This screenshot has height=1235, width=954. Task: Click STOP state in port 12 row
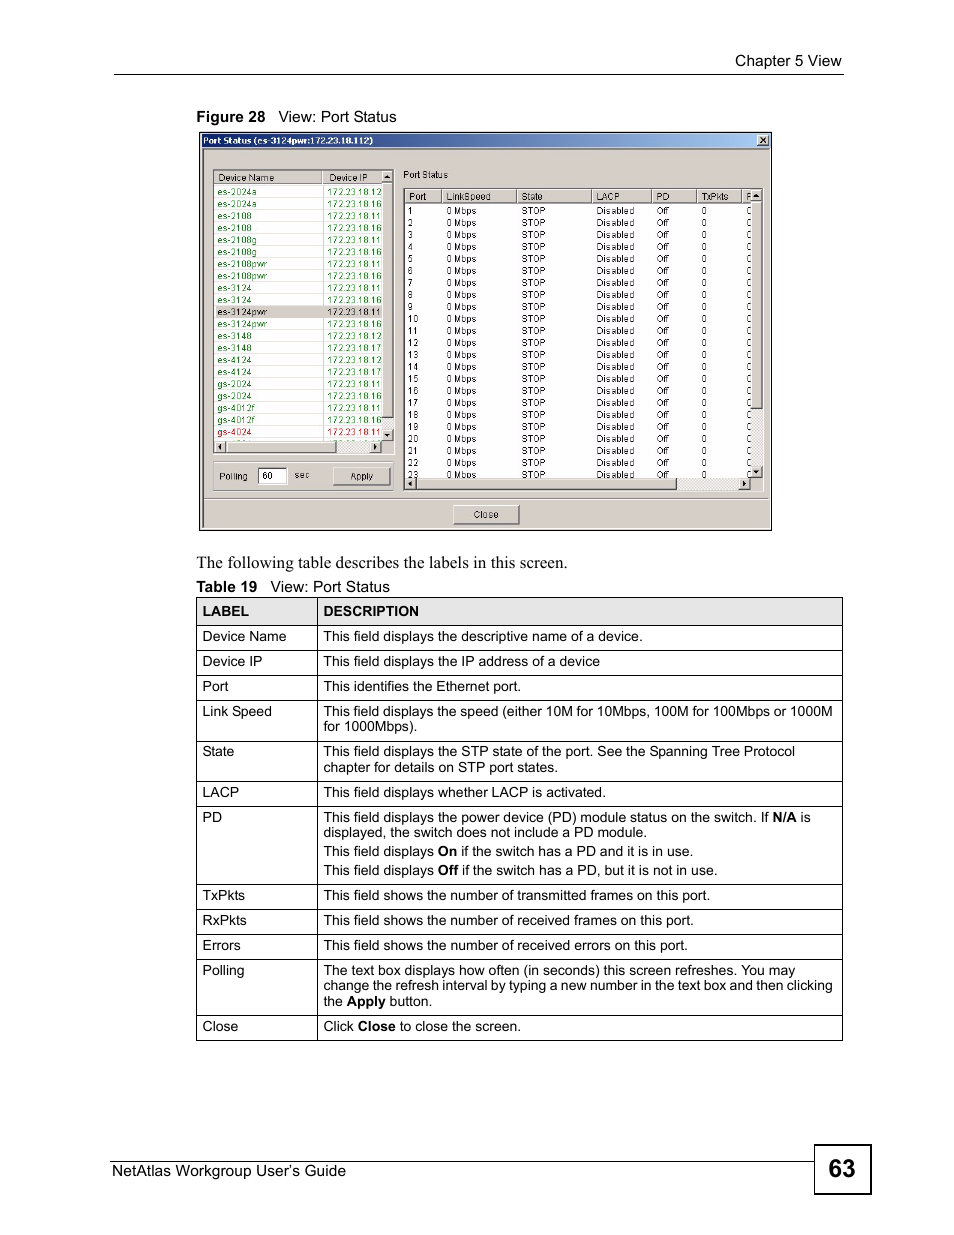pos(533,343)
